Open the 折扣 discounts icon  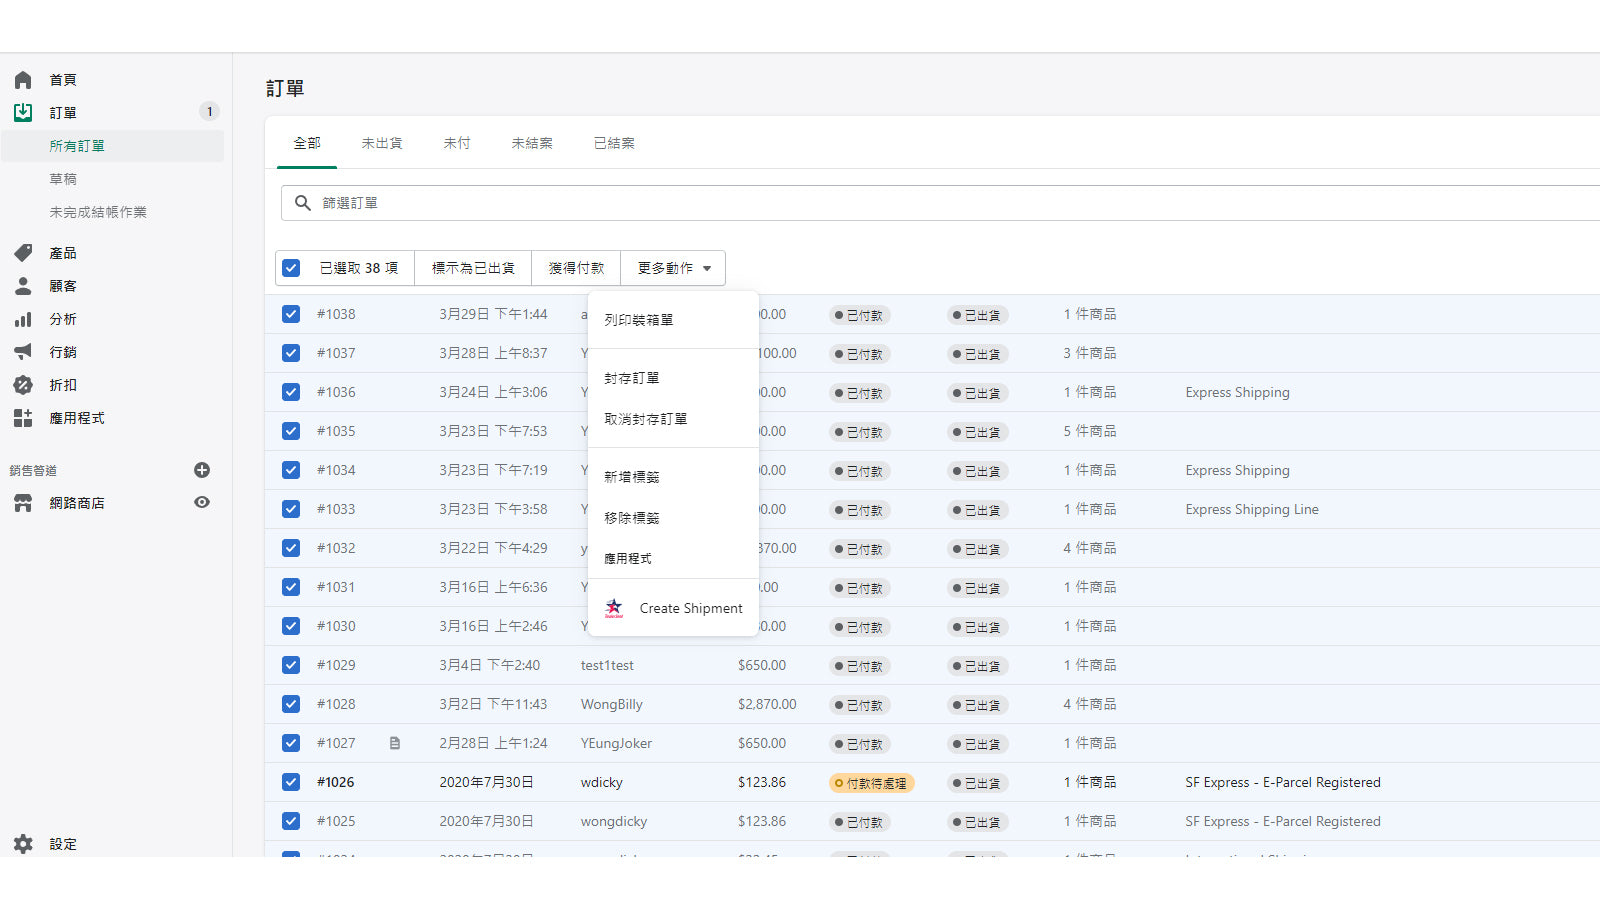click(x=23, y=385)
